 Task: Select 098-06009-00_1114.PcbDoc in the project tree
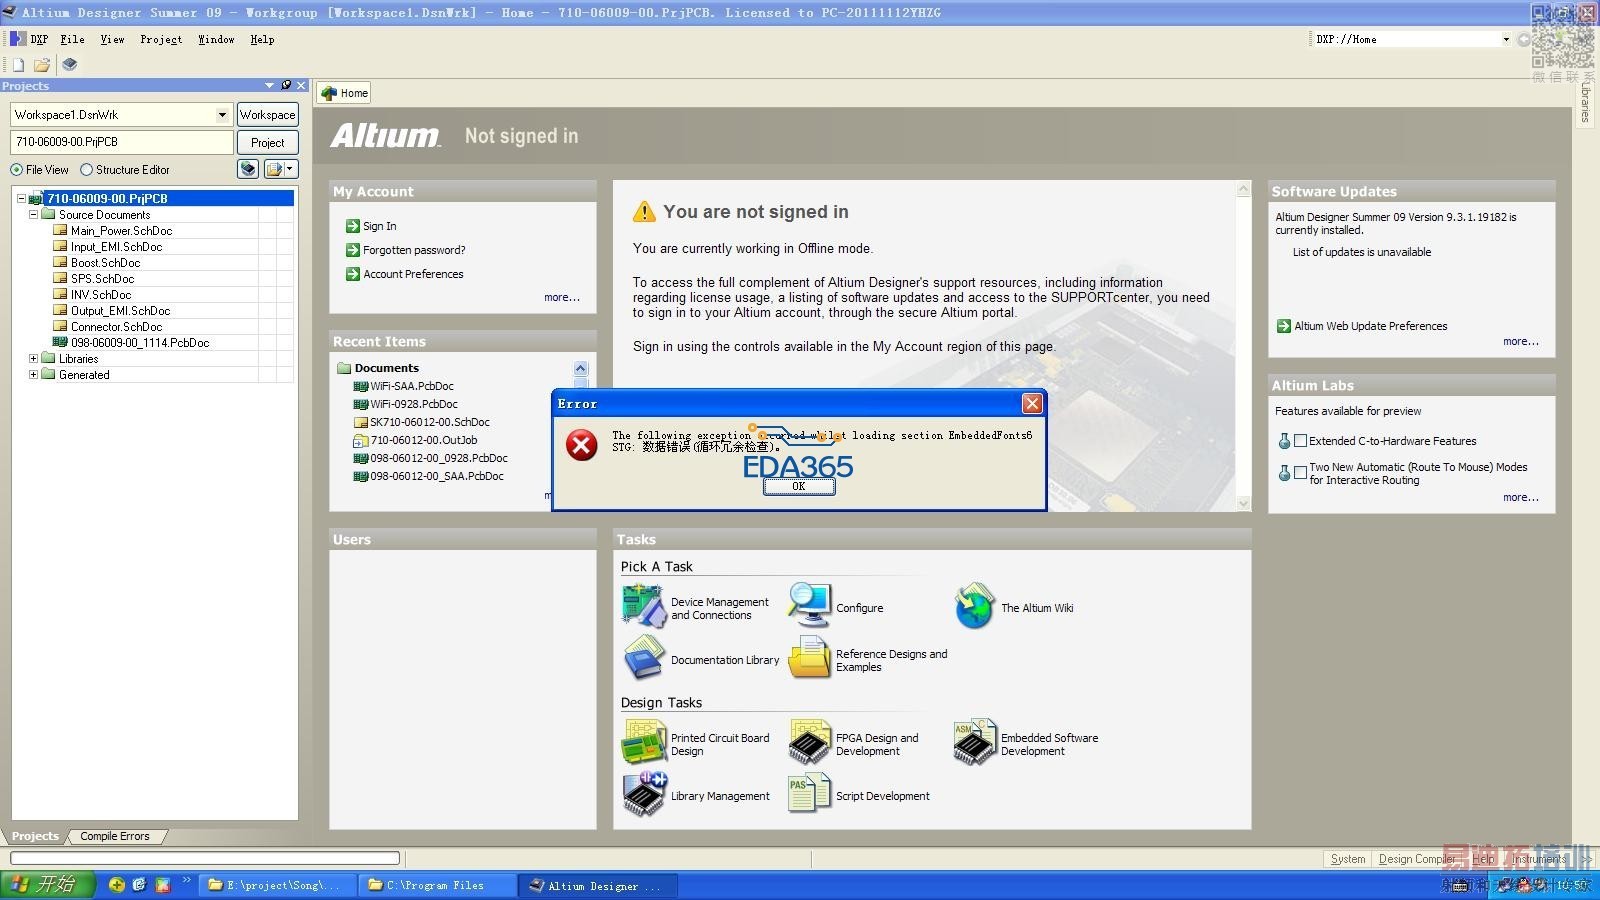click(x=140, y=342)
